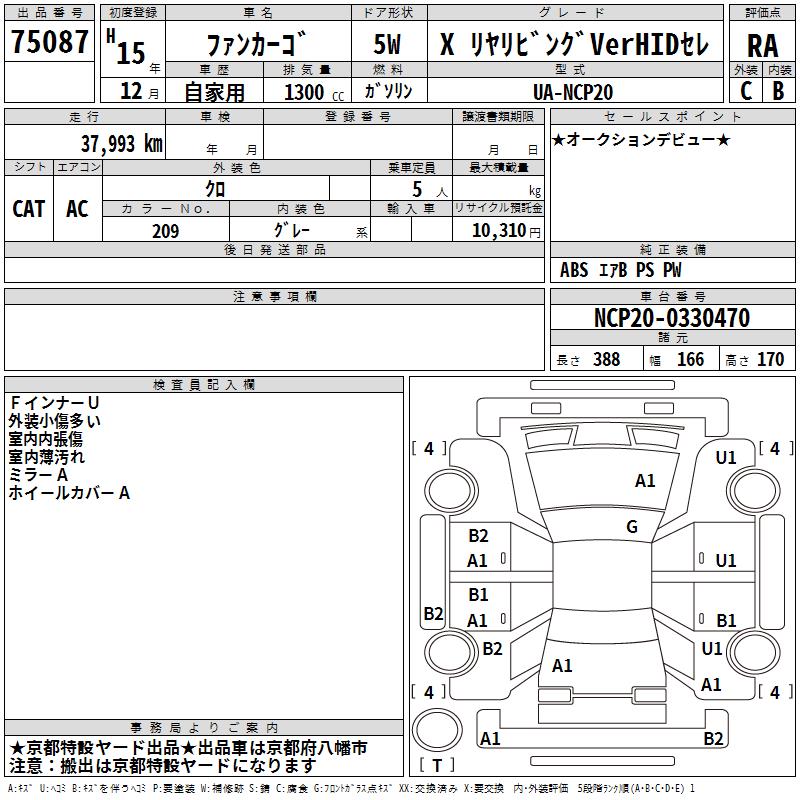
Task: Click door type 5W value
Action: point(388,44)
